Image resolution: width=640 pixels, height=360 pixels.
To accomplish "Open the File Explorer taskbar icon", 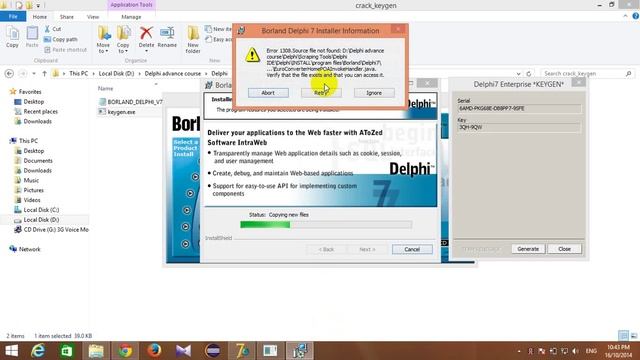I will (96, 351).
